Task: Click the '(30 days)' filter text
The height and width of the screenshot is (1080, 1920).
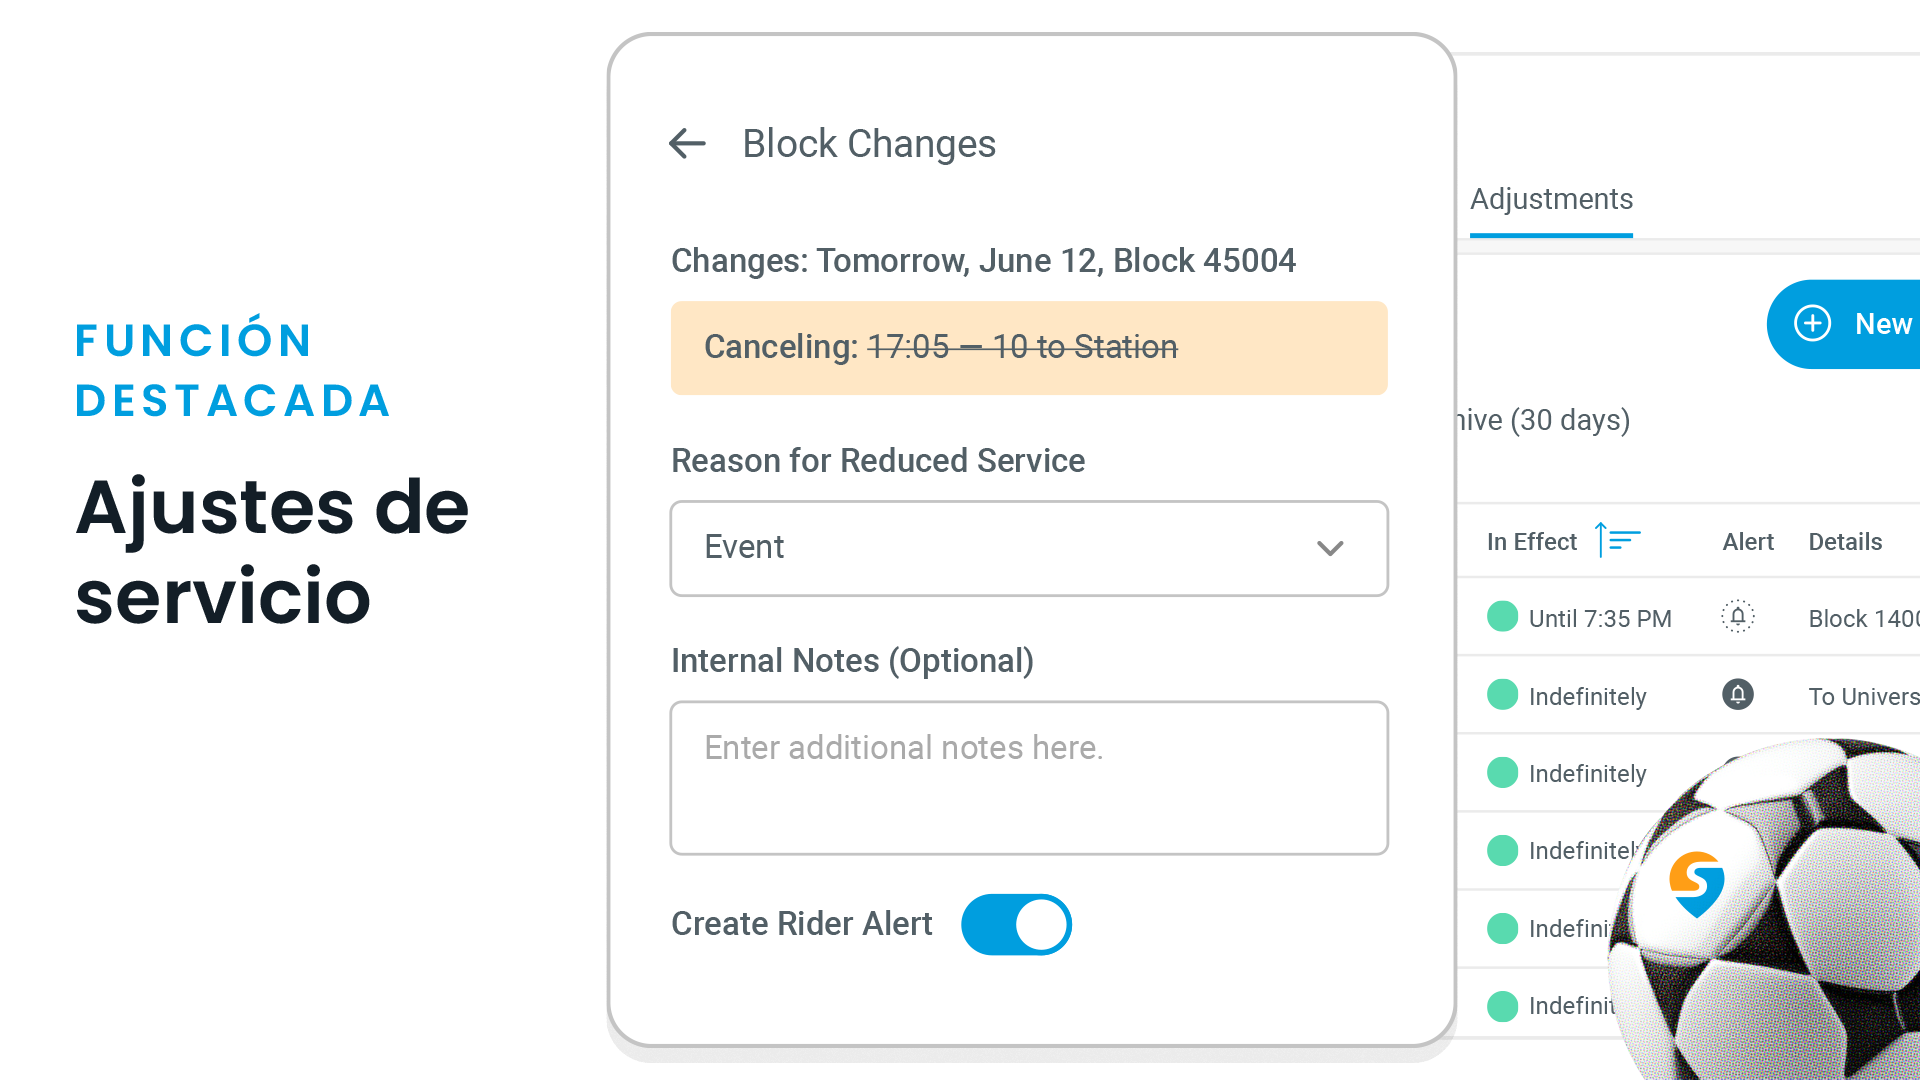Action: [x=1570, y=420]
